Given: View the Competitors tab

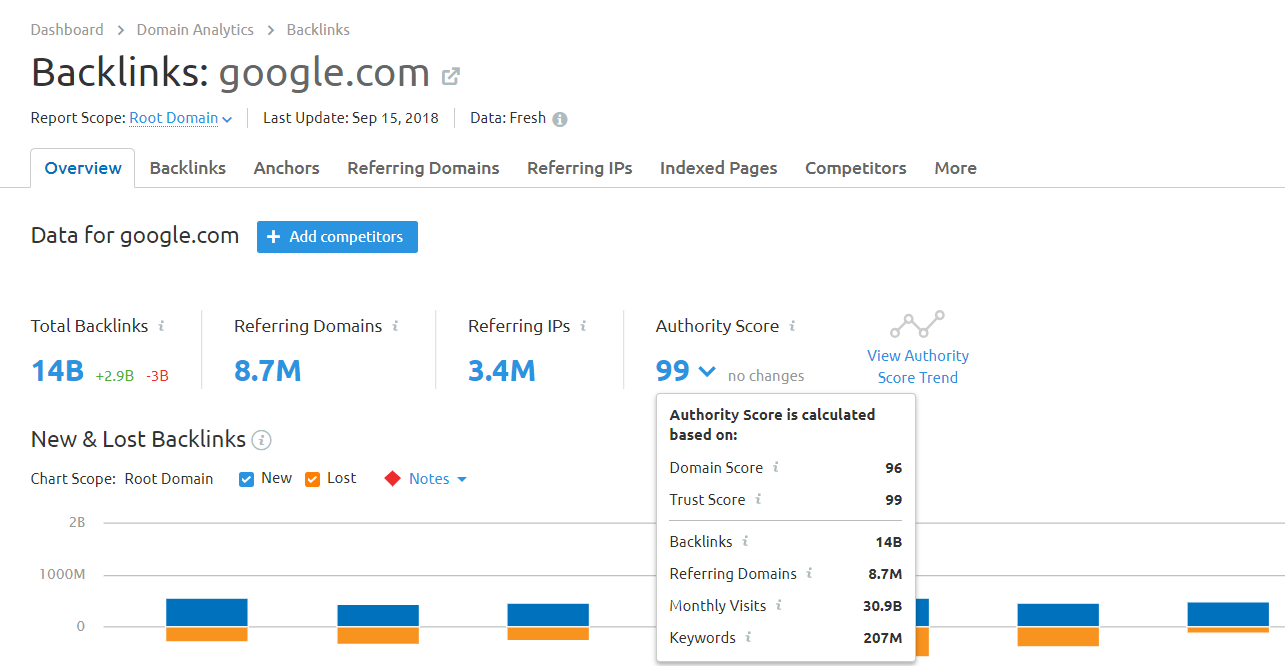Looking at the screenshot, I should (856, 168).
